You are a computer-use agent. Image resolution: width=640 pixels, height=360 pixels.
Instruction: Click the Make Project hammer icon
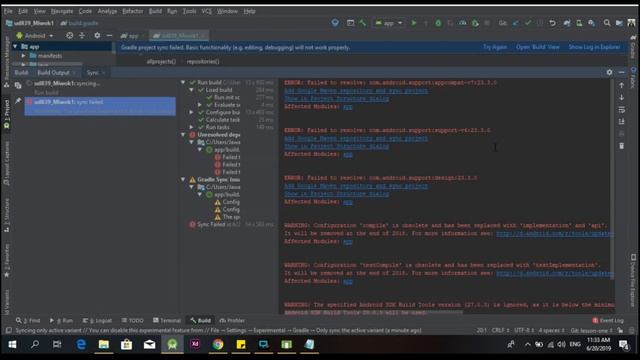pyautogui.click(x=362, y=23)
